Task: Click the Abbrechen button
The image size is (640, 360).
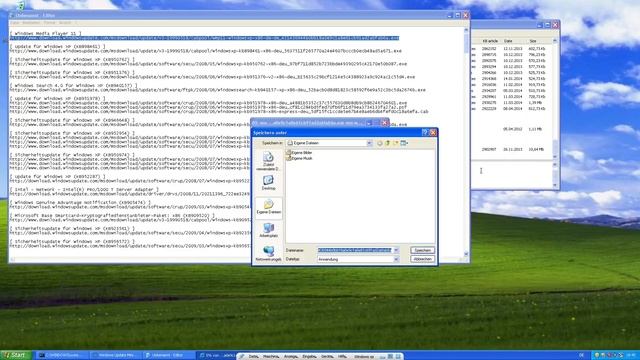Action: (422, 259)
